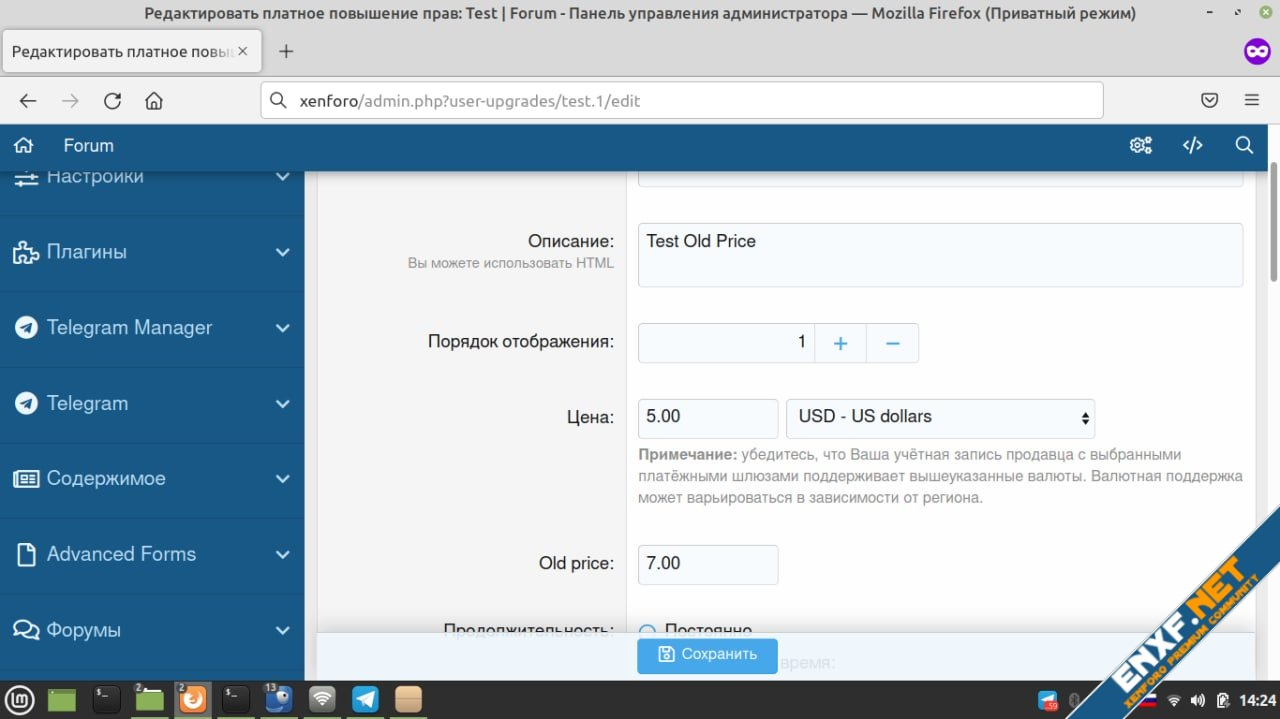This screenshot has height=719, width=1280.
Task: Open the admin settings gears icon
Action: [x=1140, y=145]
